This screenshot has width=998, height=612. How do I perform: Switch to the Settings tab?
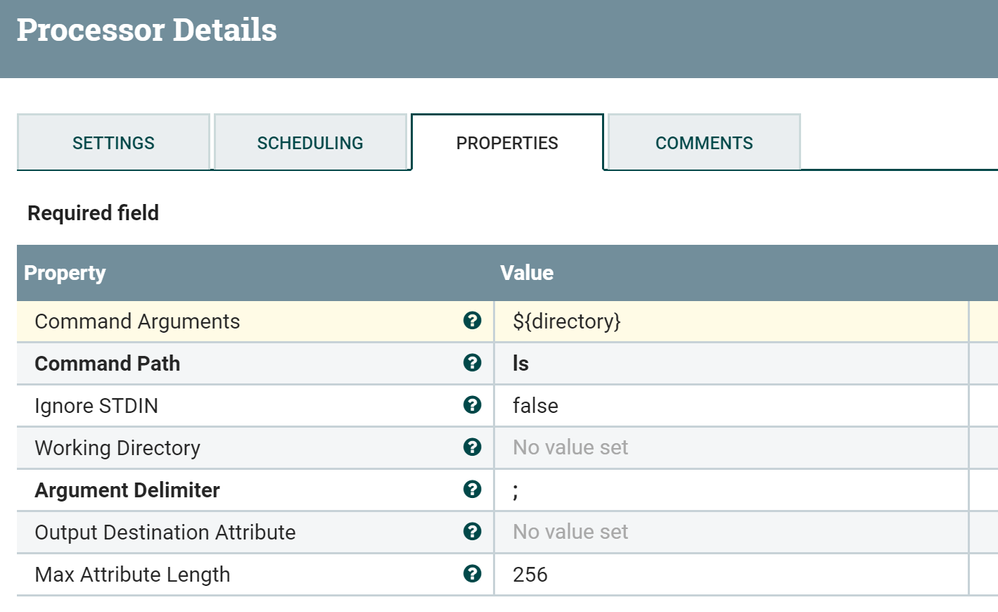(113, 143)
